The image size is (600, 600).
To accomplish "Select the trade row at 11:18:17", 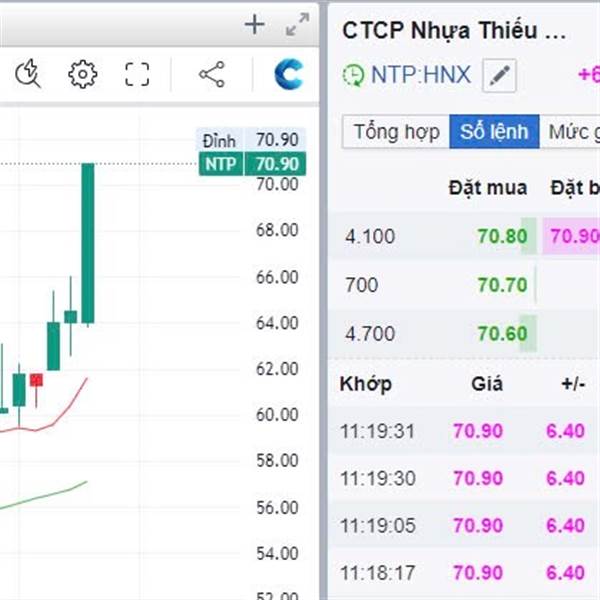I will click(x=464, y=573).
